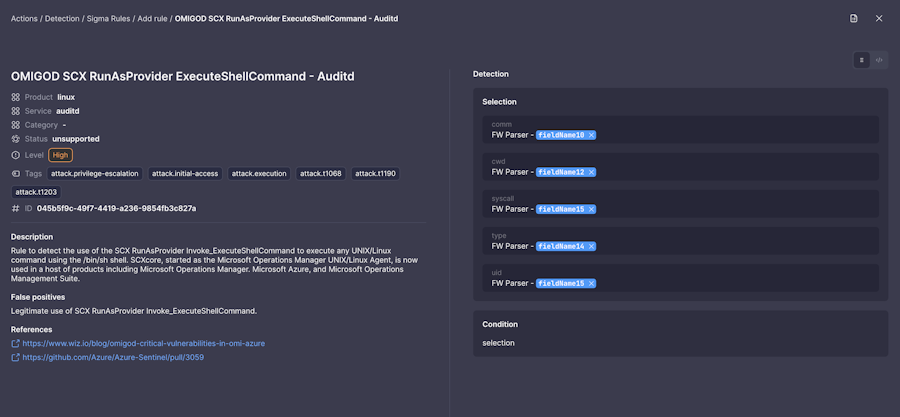Close the Add rule panel
900x417 pixels.
tap(879, 18)
